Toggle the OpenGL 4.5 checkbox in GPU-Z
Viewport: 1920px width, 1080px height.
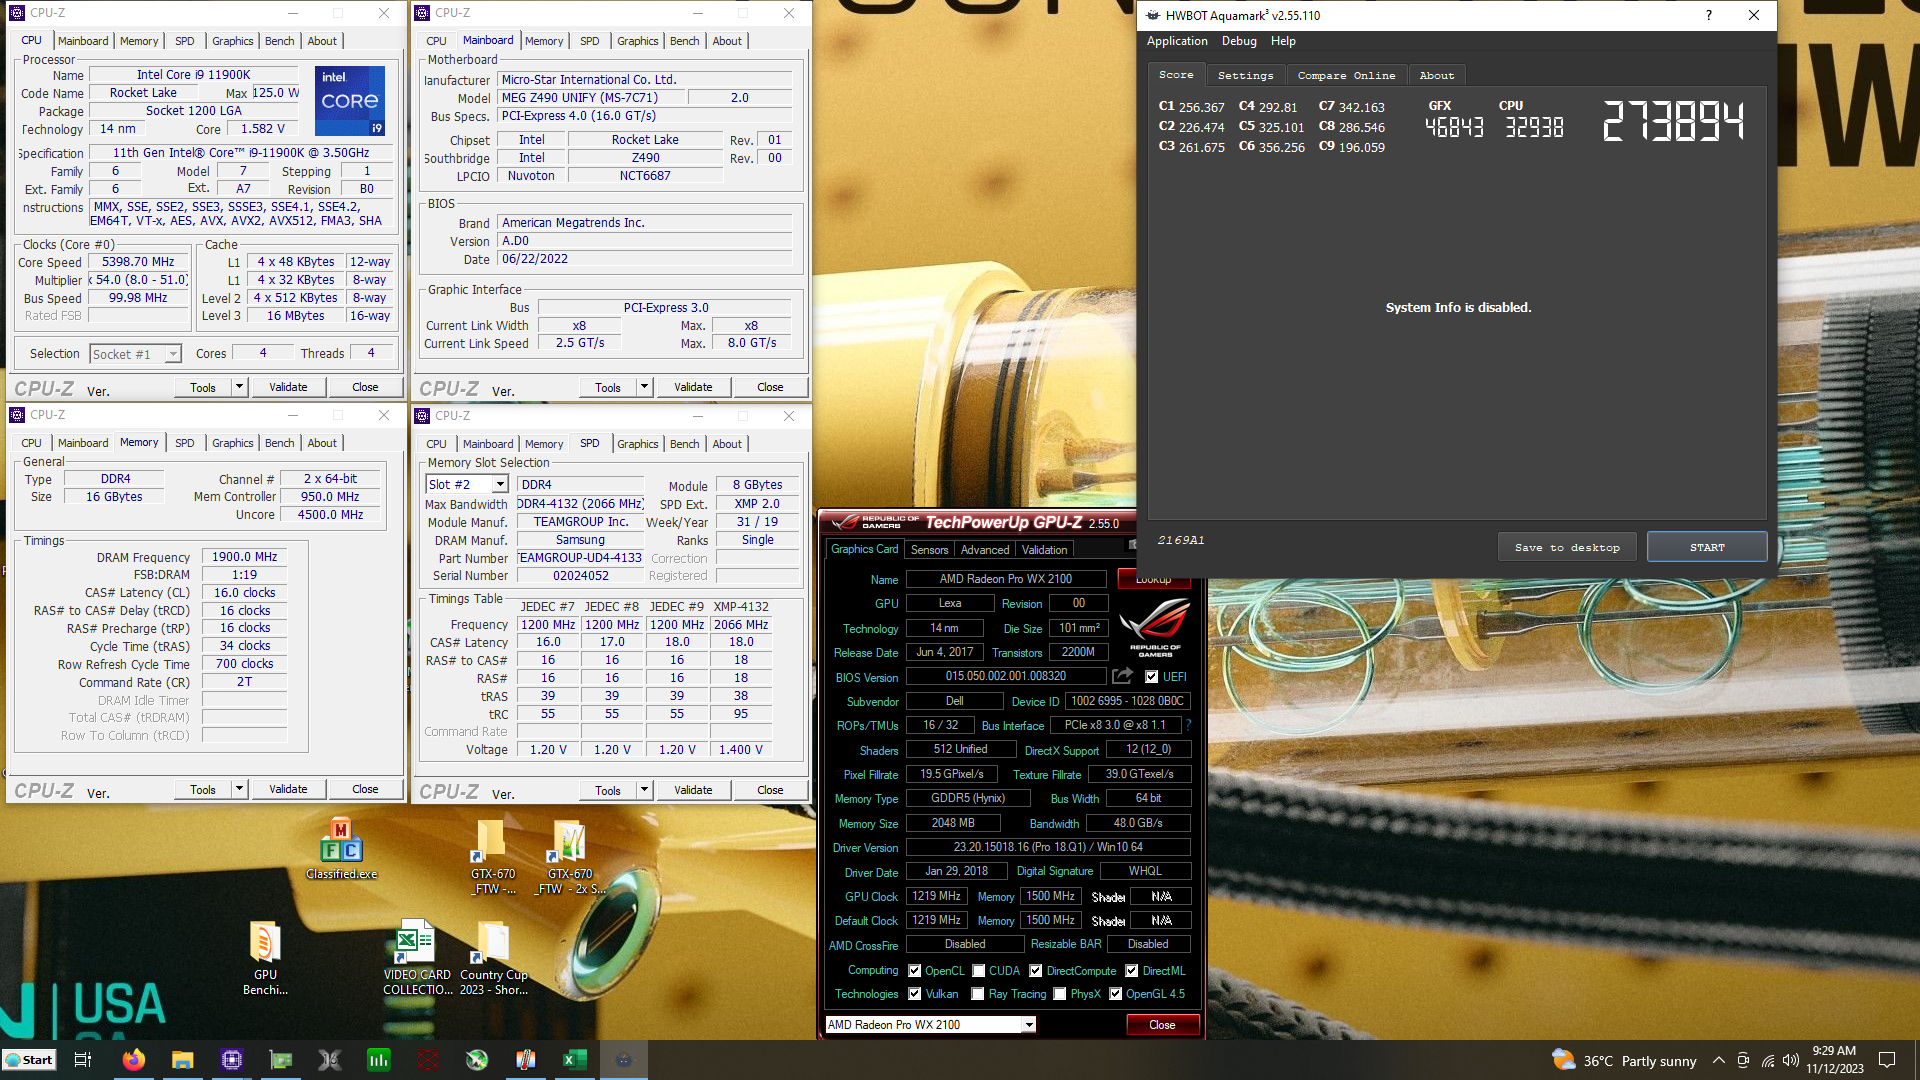(x=1115, y=994)
